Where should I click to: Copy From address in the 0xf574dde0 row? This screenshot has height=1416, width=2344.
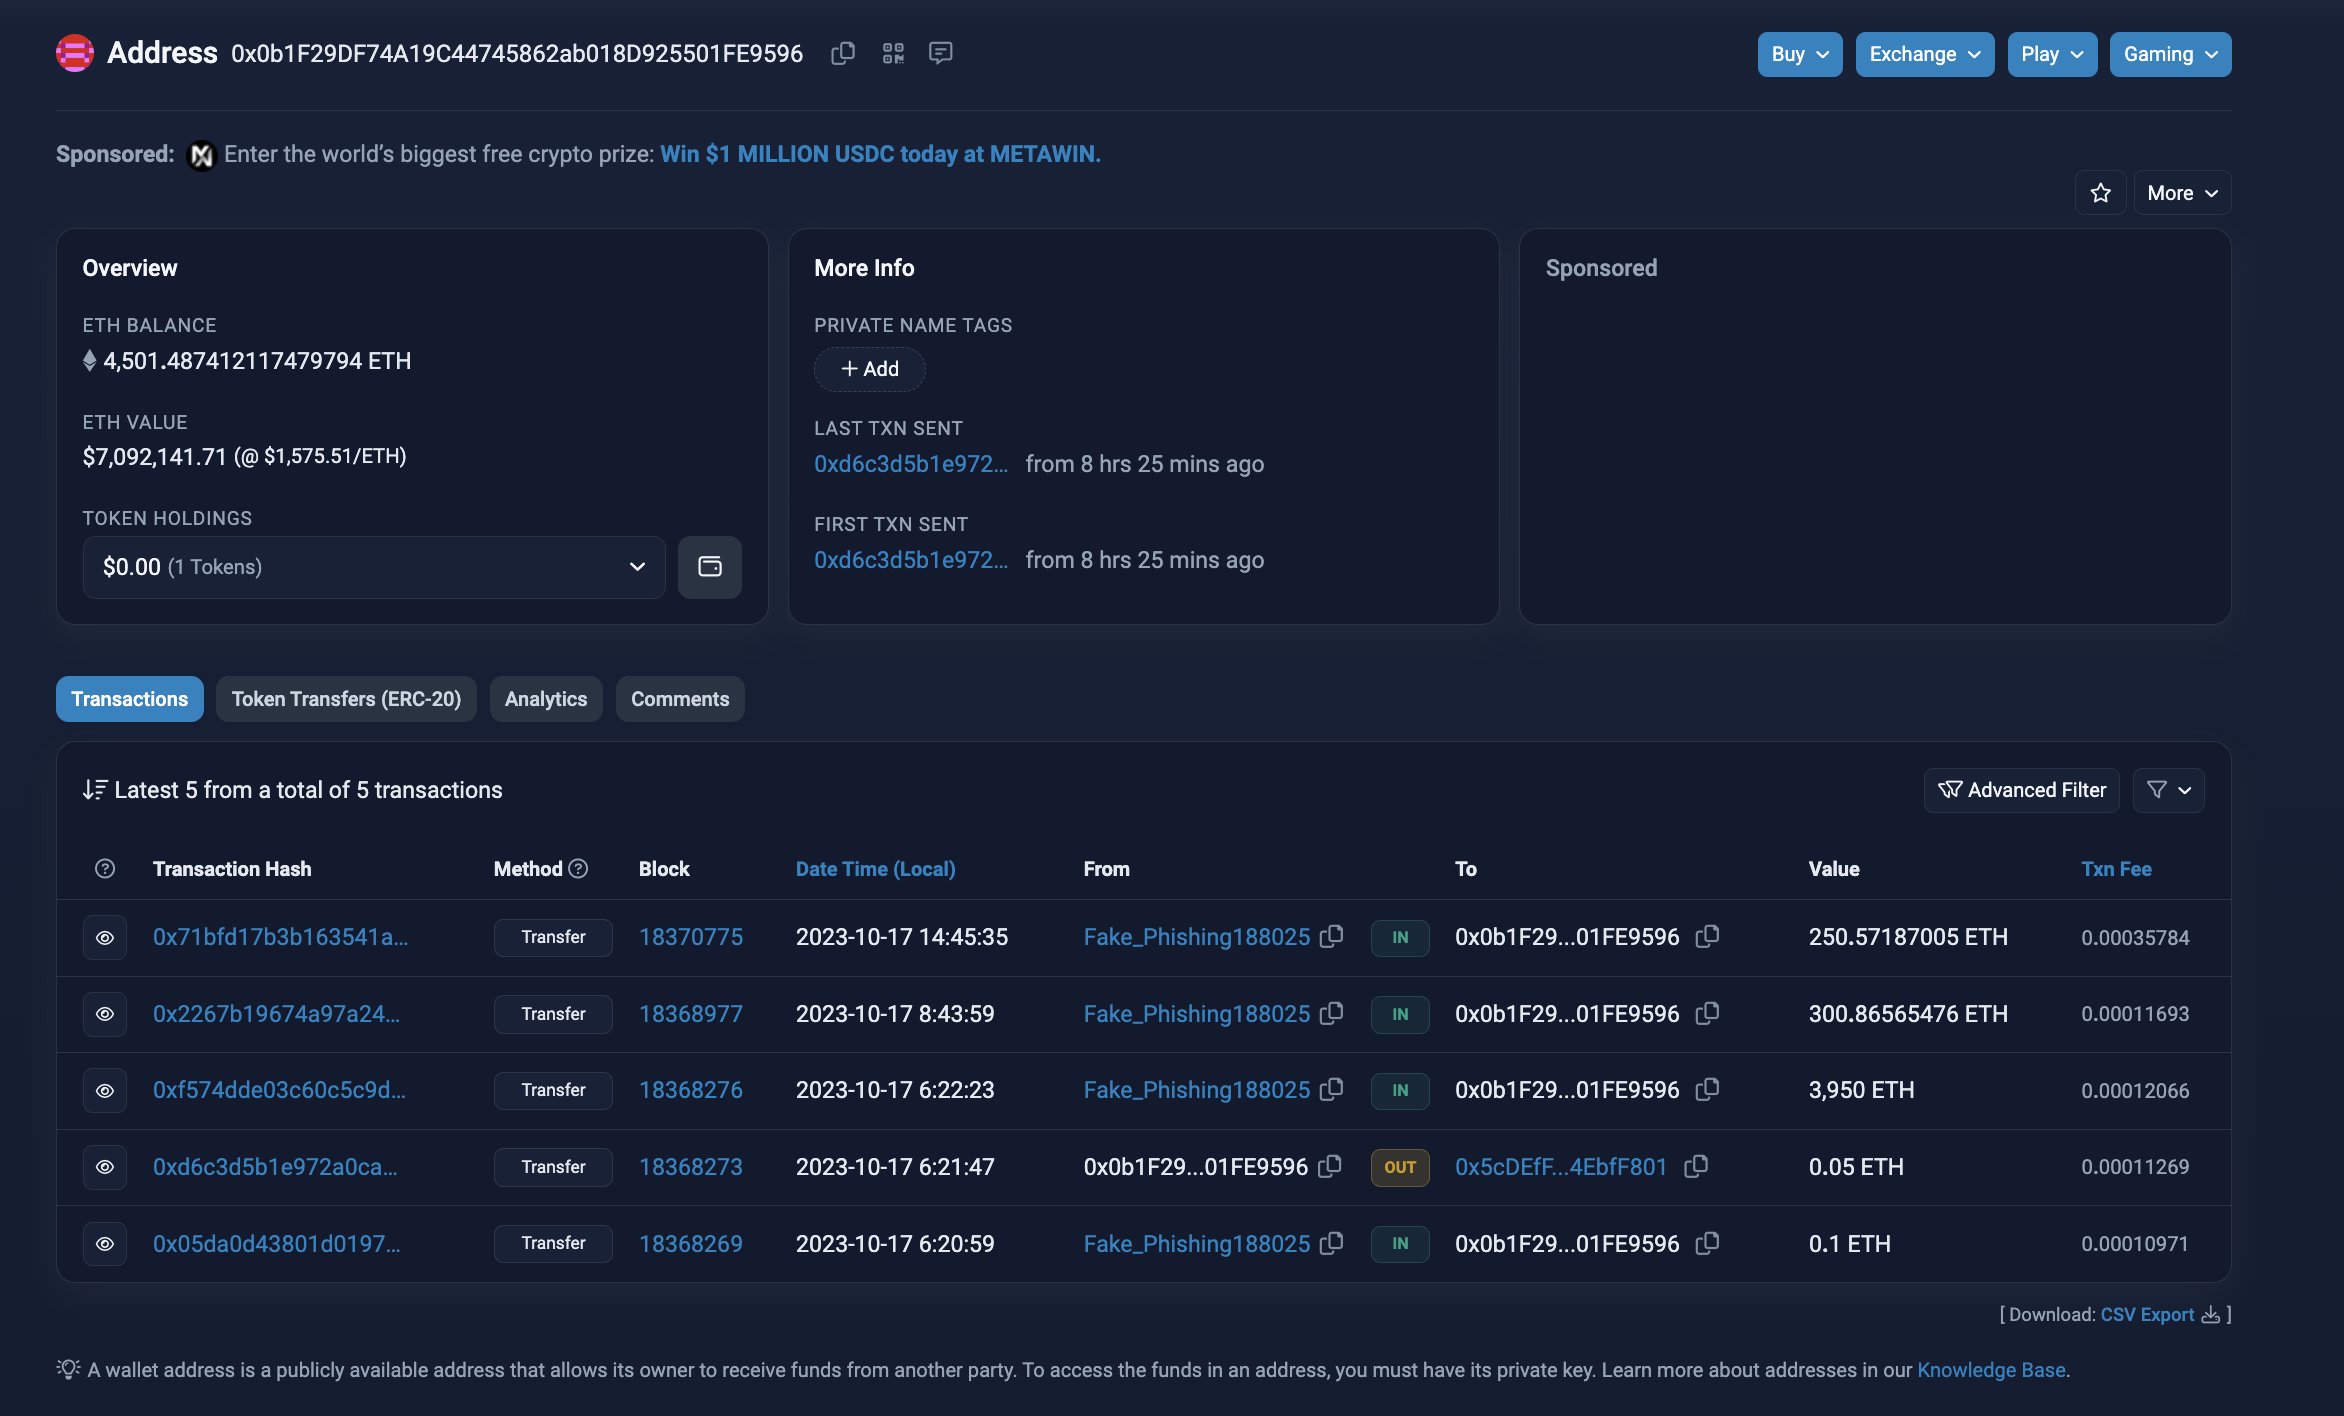pyautogui.click(x=1331, y=1090)
